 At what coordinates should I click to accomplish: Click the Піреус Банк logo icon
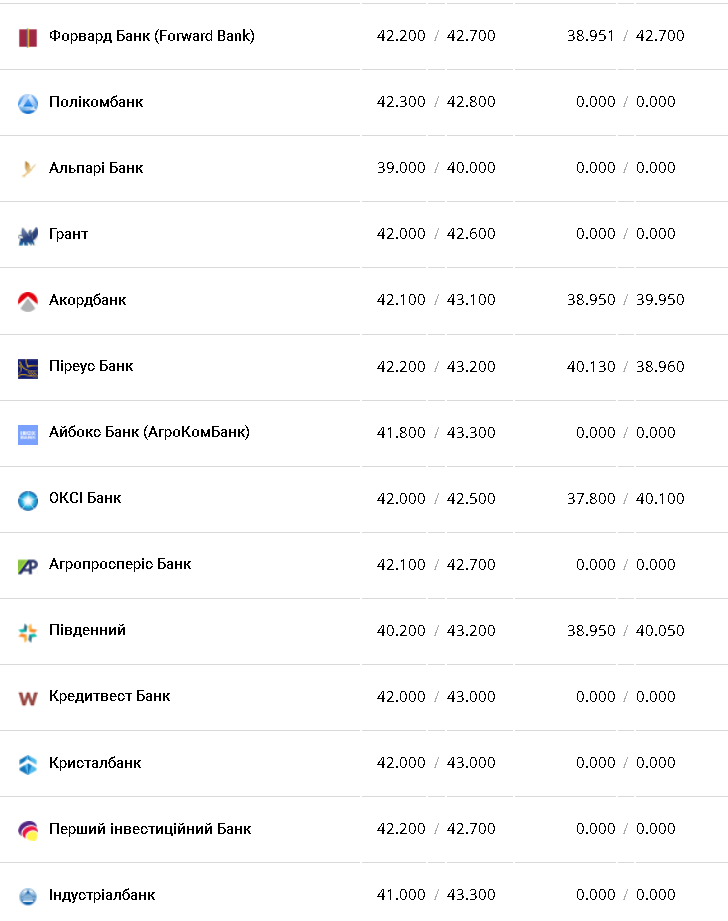[x=28, y=367]
